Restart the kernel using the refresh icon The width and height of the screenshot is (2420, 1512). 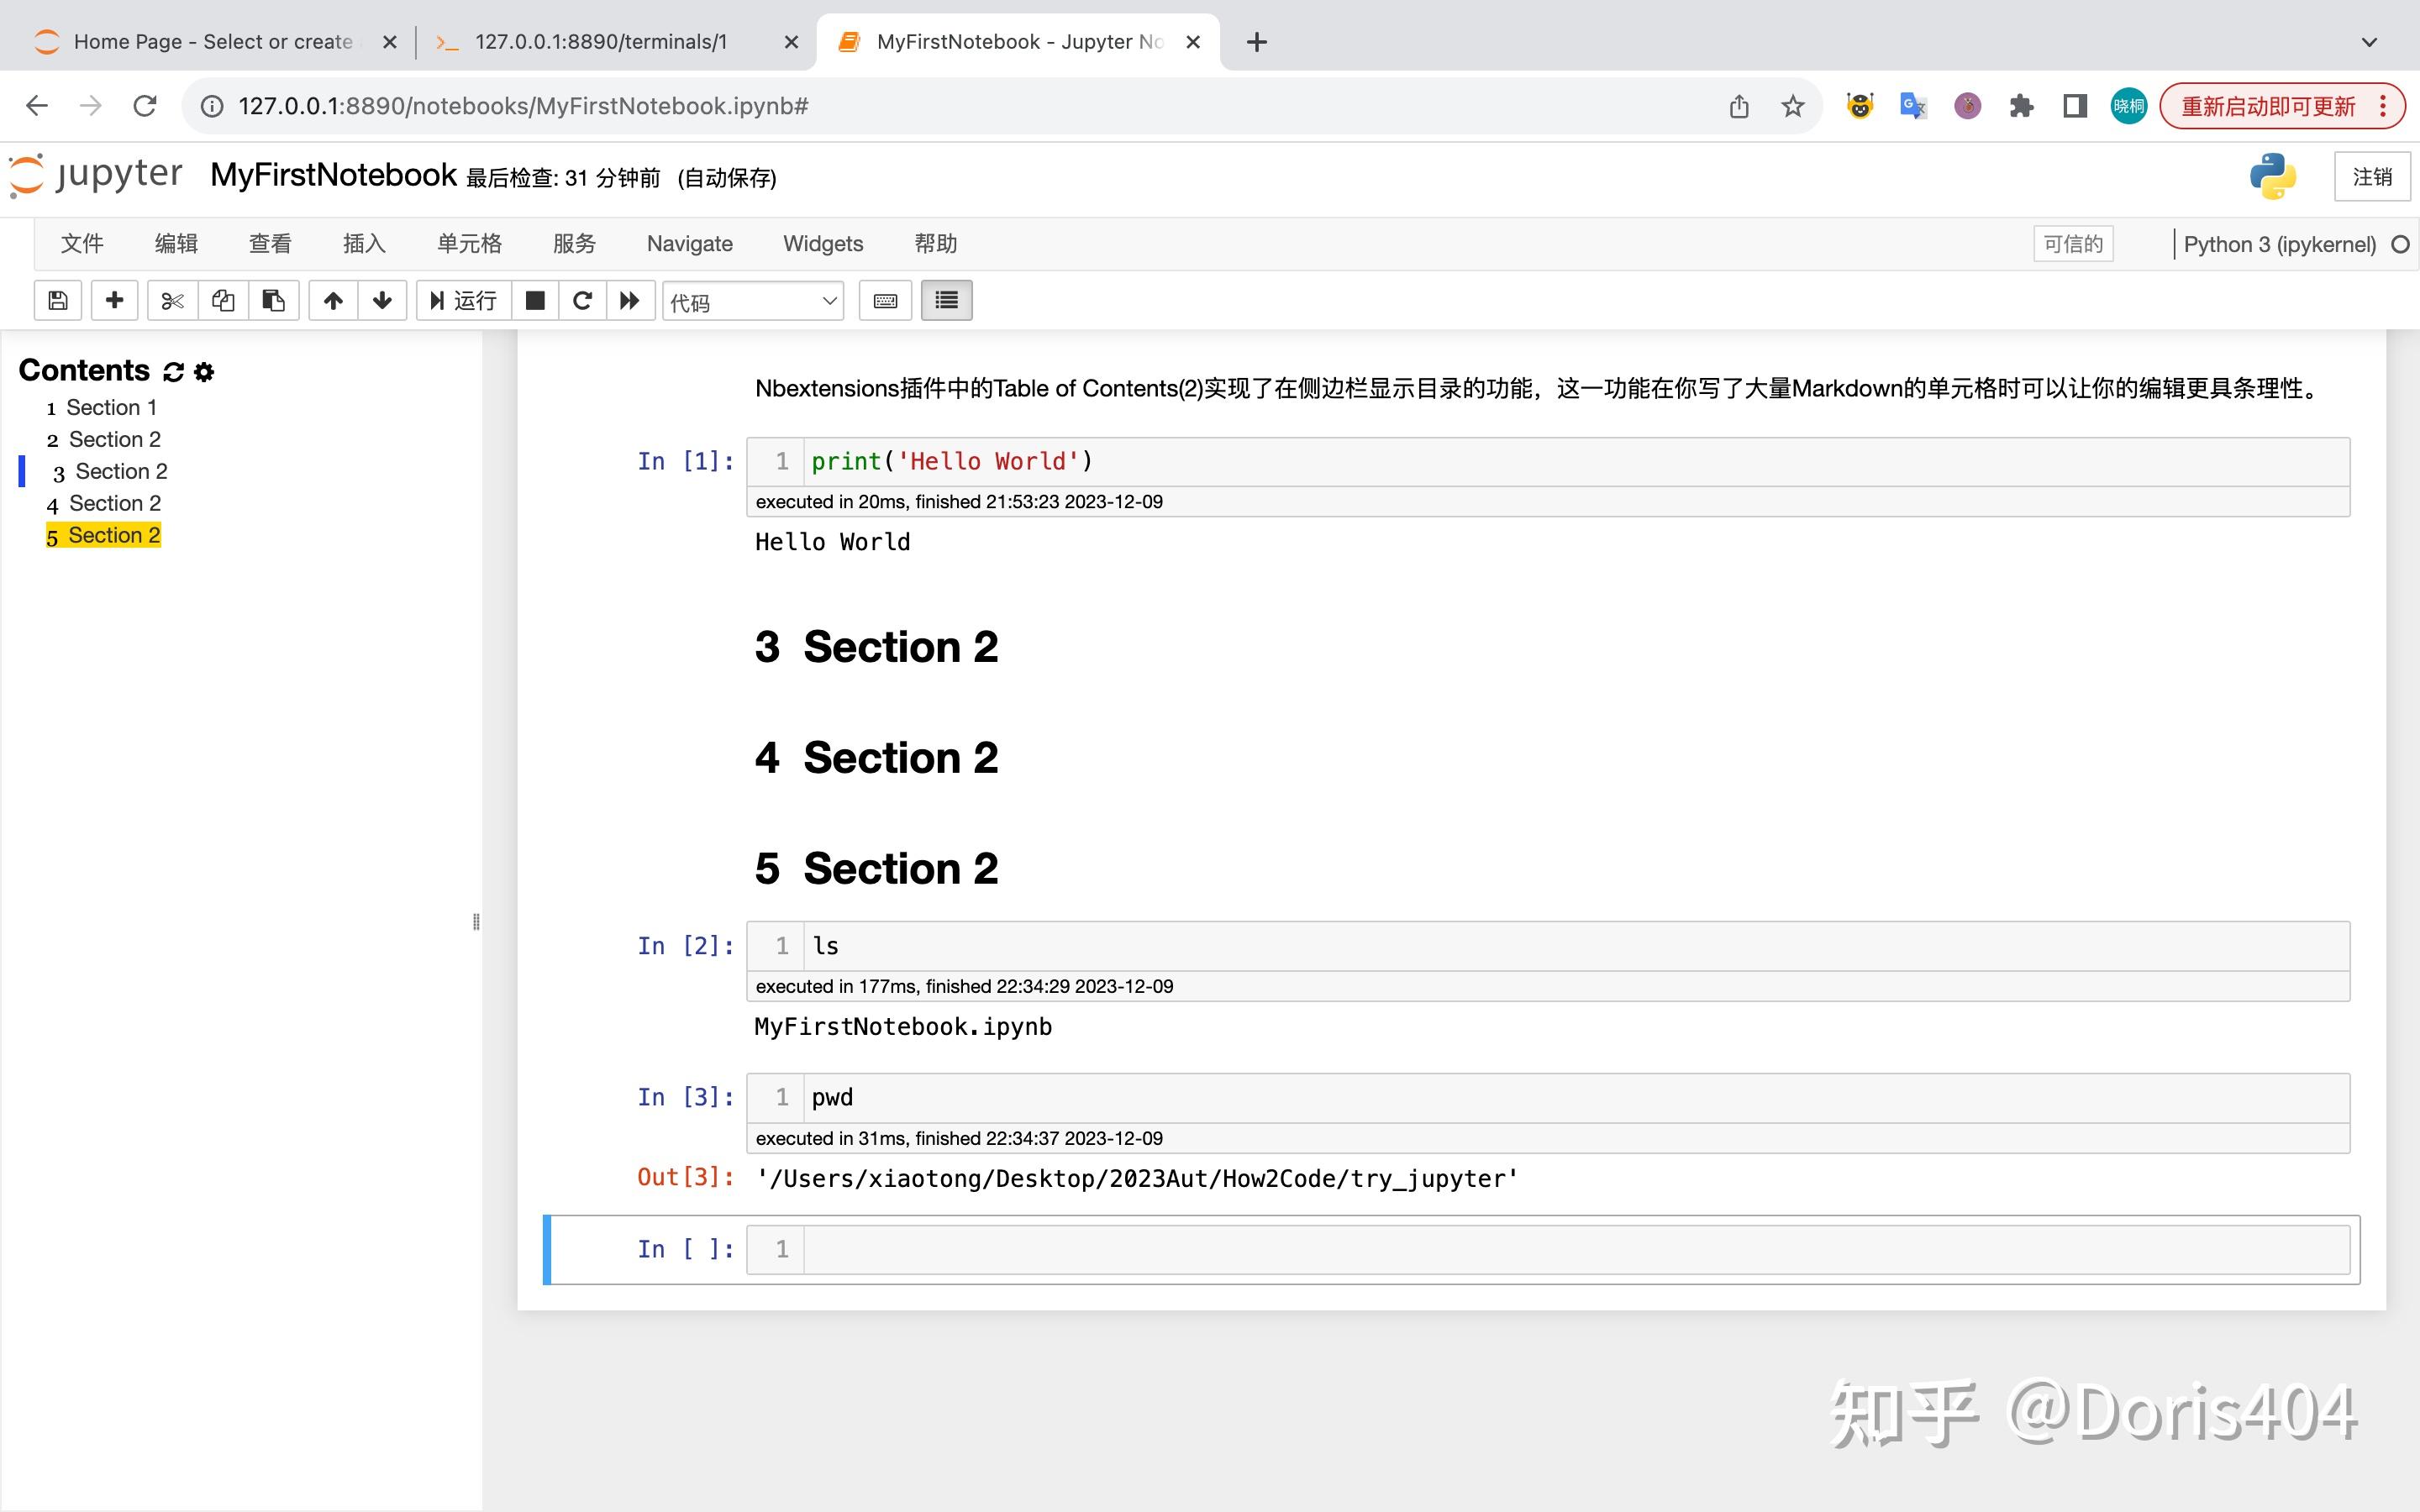tap(583, 300)
